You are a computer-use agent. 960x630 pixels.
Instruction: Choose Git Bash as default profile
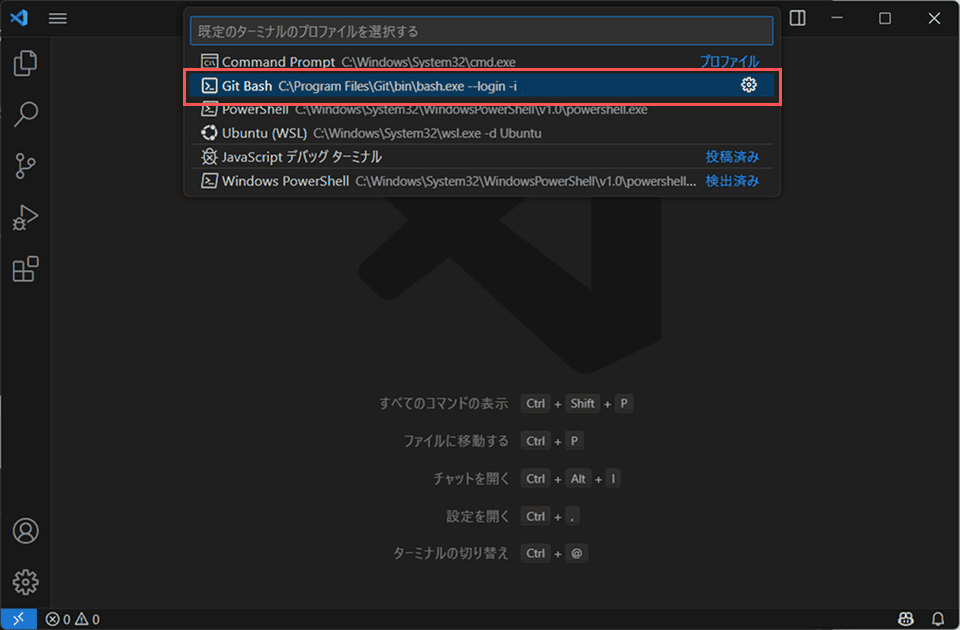click(481, 86)
